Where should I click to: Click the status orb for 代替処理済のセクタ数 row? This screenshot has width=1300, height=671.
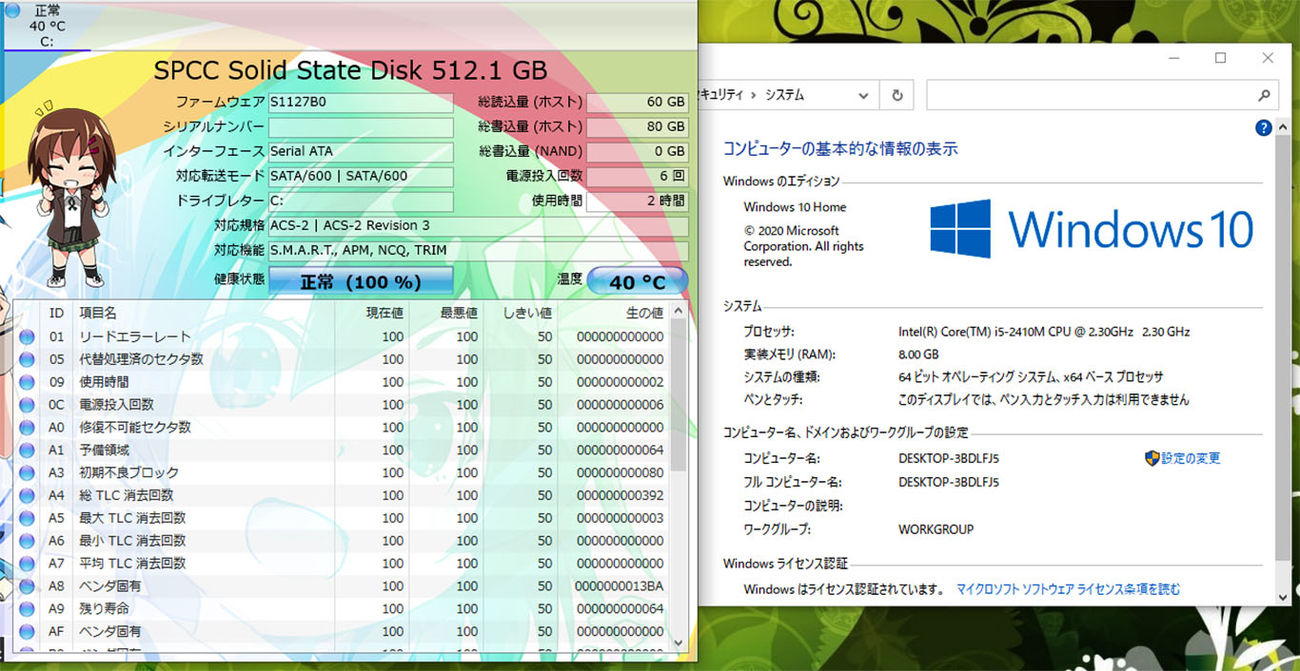pos(27,359)
